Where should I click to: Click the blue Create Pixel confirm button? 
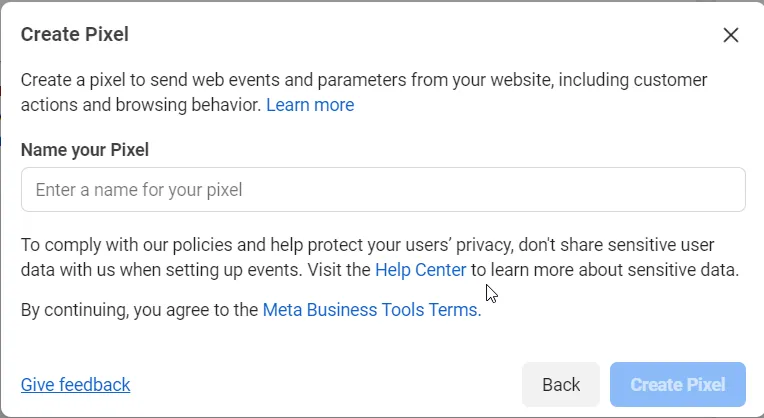point(677,385)
